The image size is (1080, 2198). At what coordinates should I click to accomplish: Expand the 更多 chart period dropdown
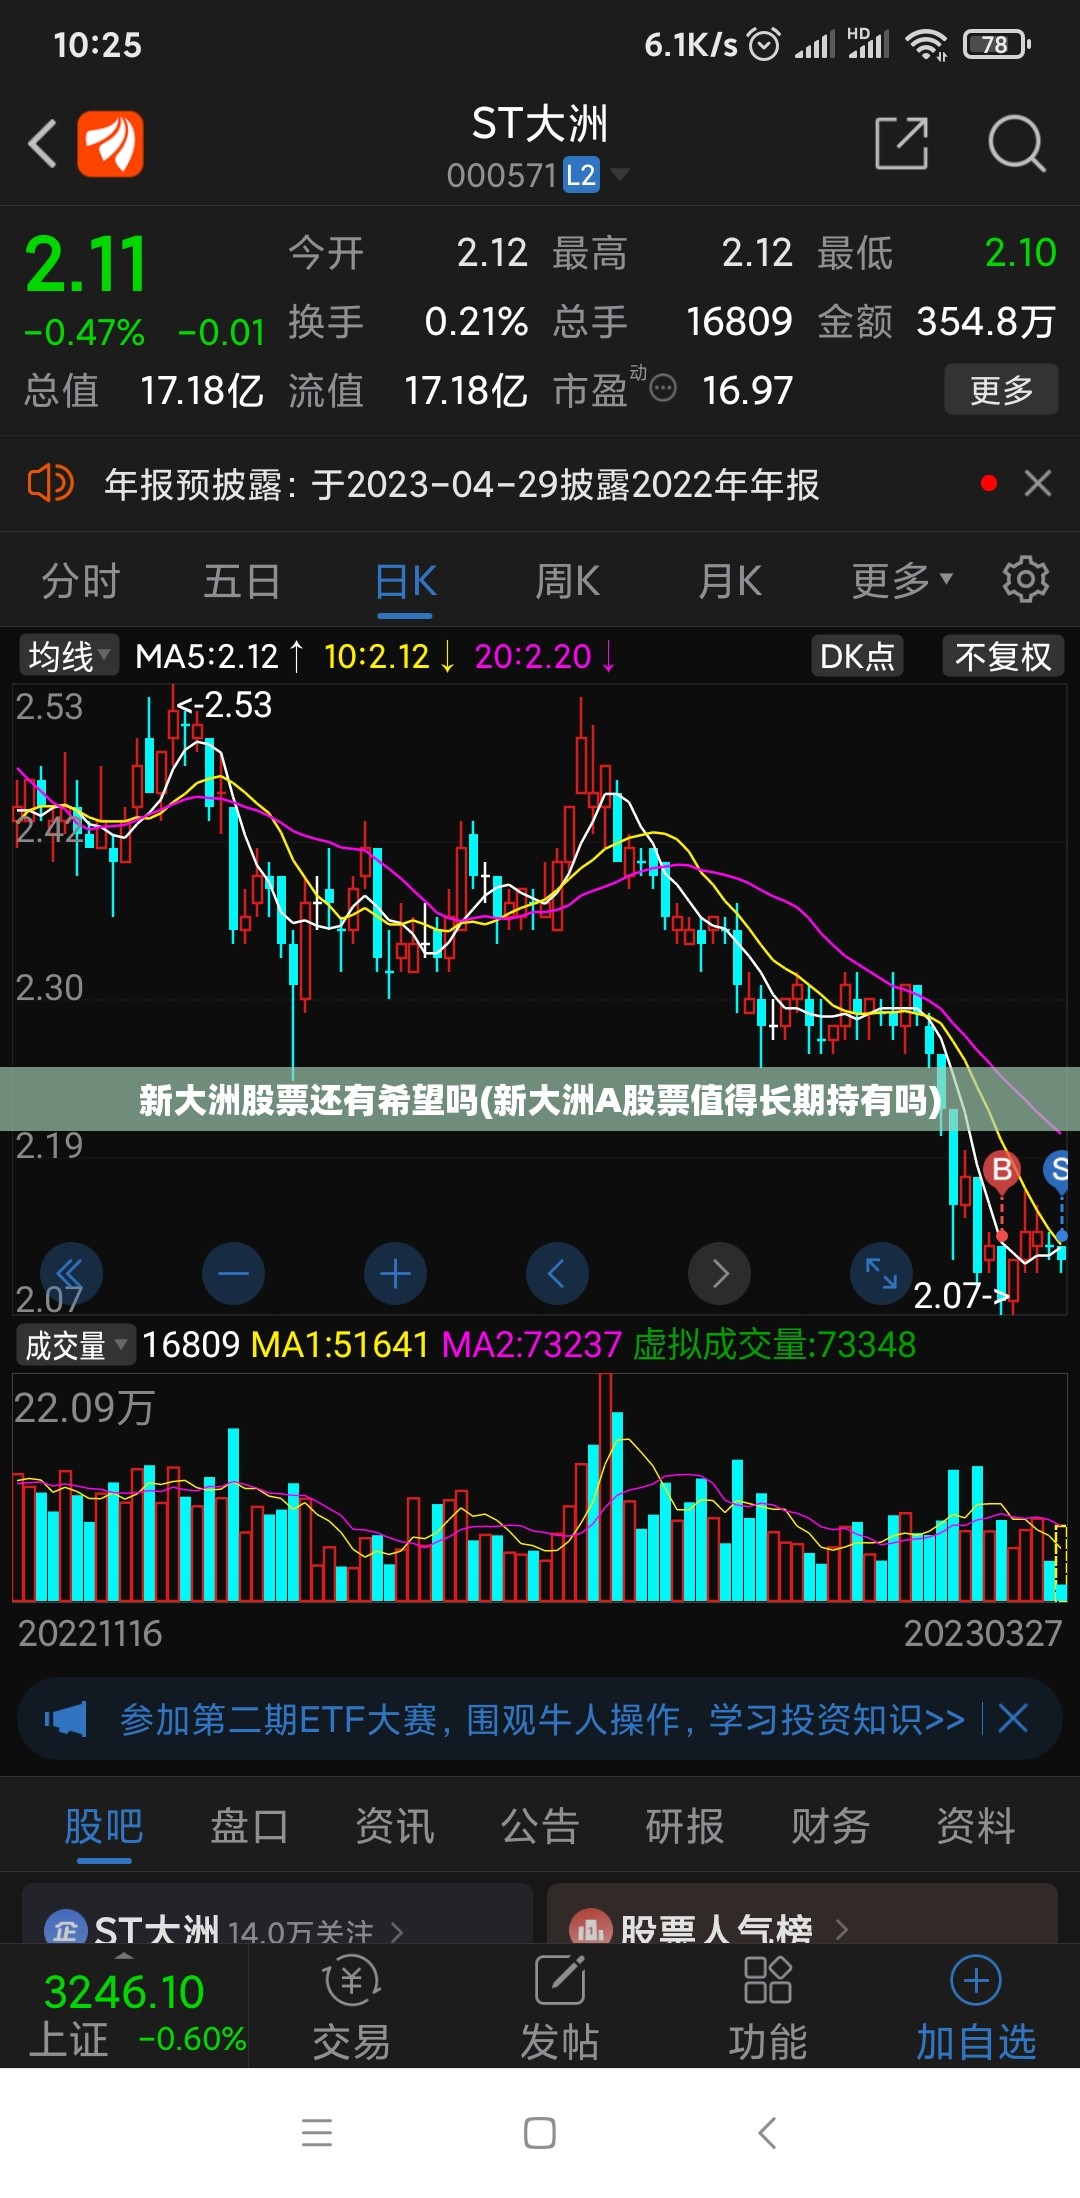(x=902, y=581)
